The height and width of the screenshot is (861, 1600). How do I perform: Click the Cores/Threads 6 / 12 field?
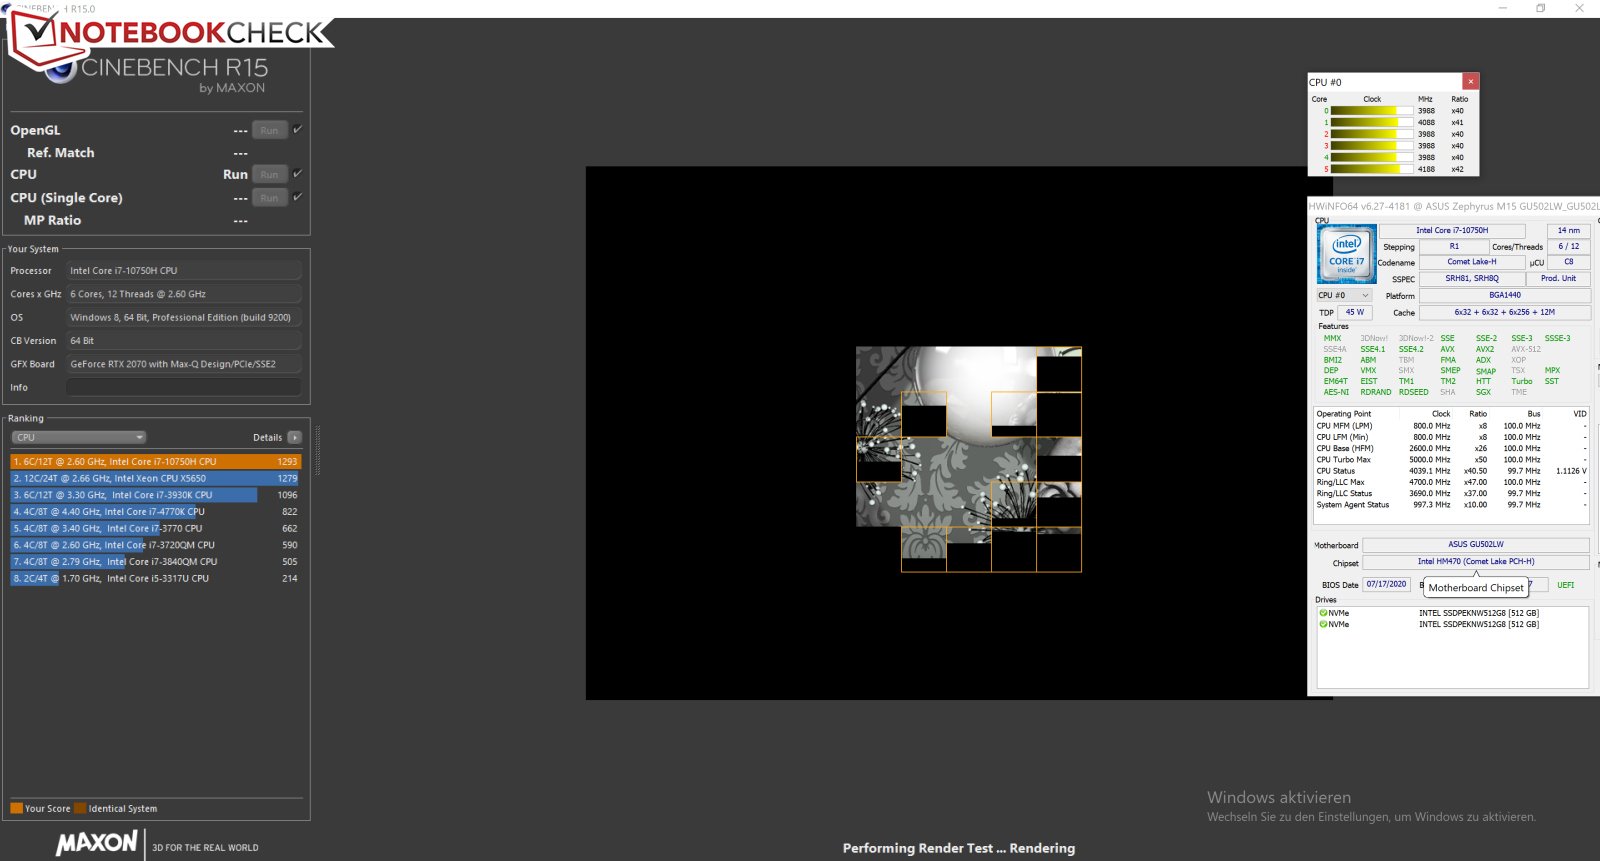[x=1568, y=246]
